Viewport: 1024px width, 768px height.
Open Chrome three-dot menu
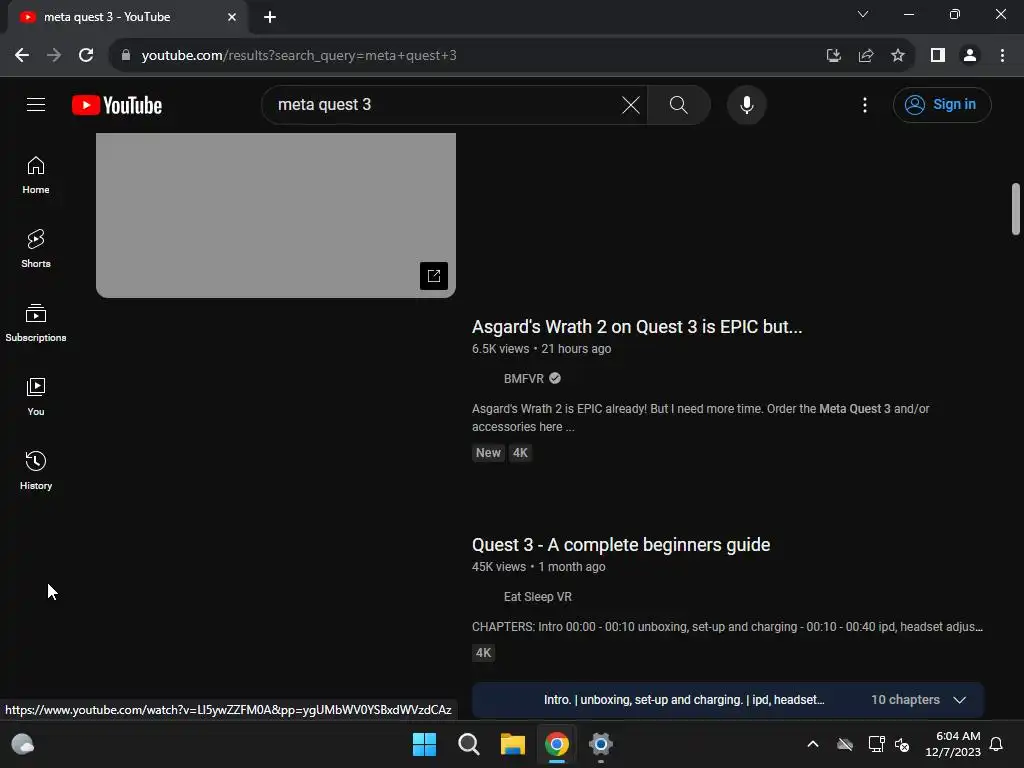[x=1002, y=55]
